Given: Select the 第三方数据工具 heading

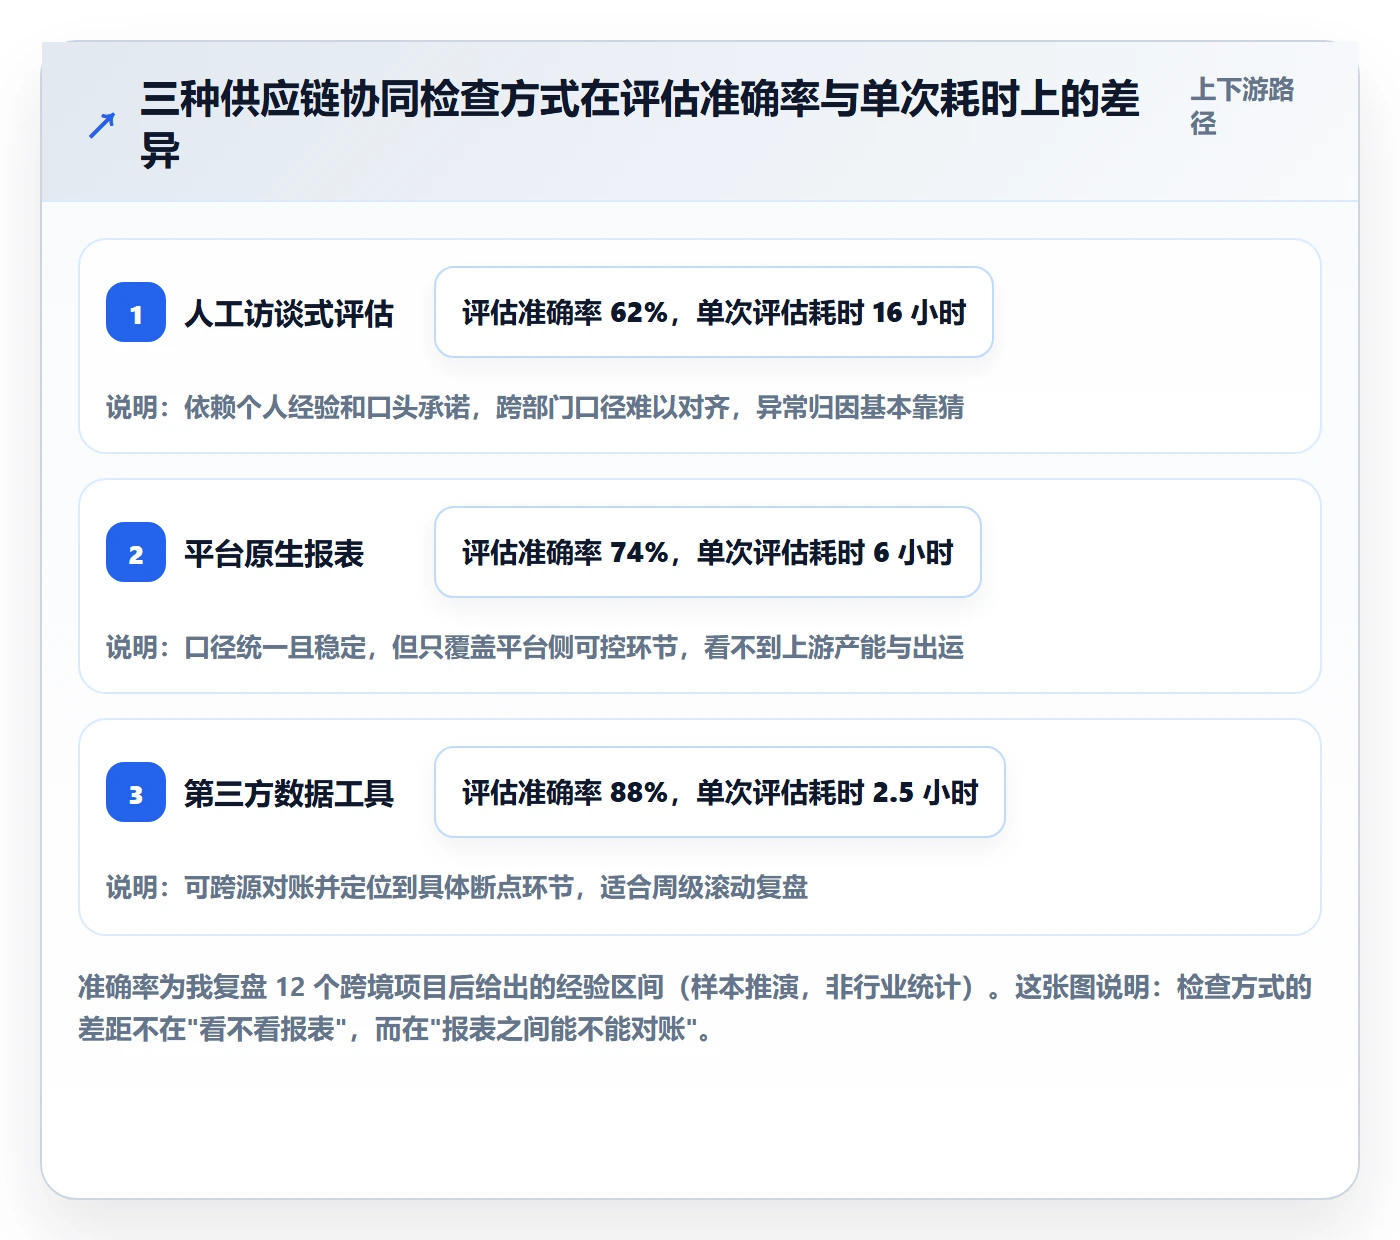Looking at the screenshot, I should tap(289, 794).
